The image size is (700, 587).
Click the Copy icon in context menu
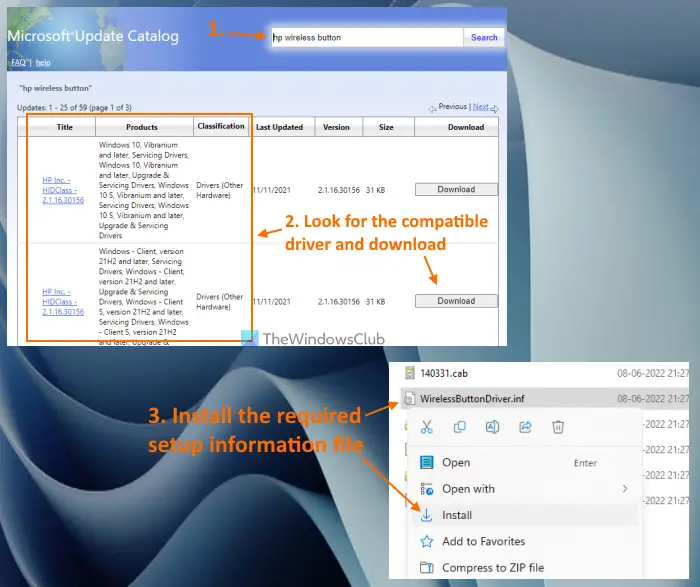coord(459,427)
